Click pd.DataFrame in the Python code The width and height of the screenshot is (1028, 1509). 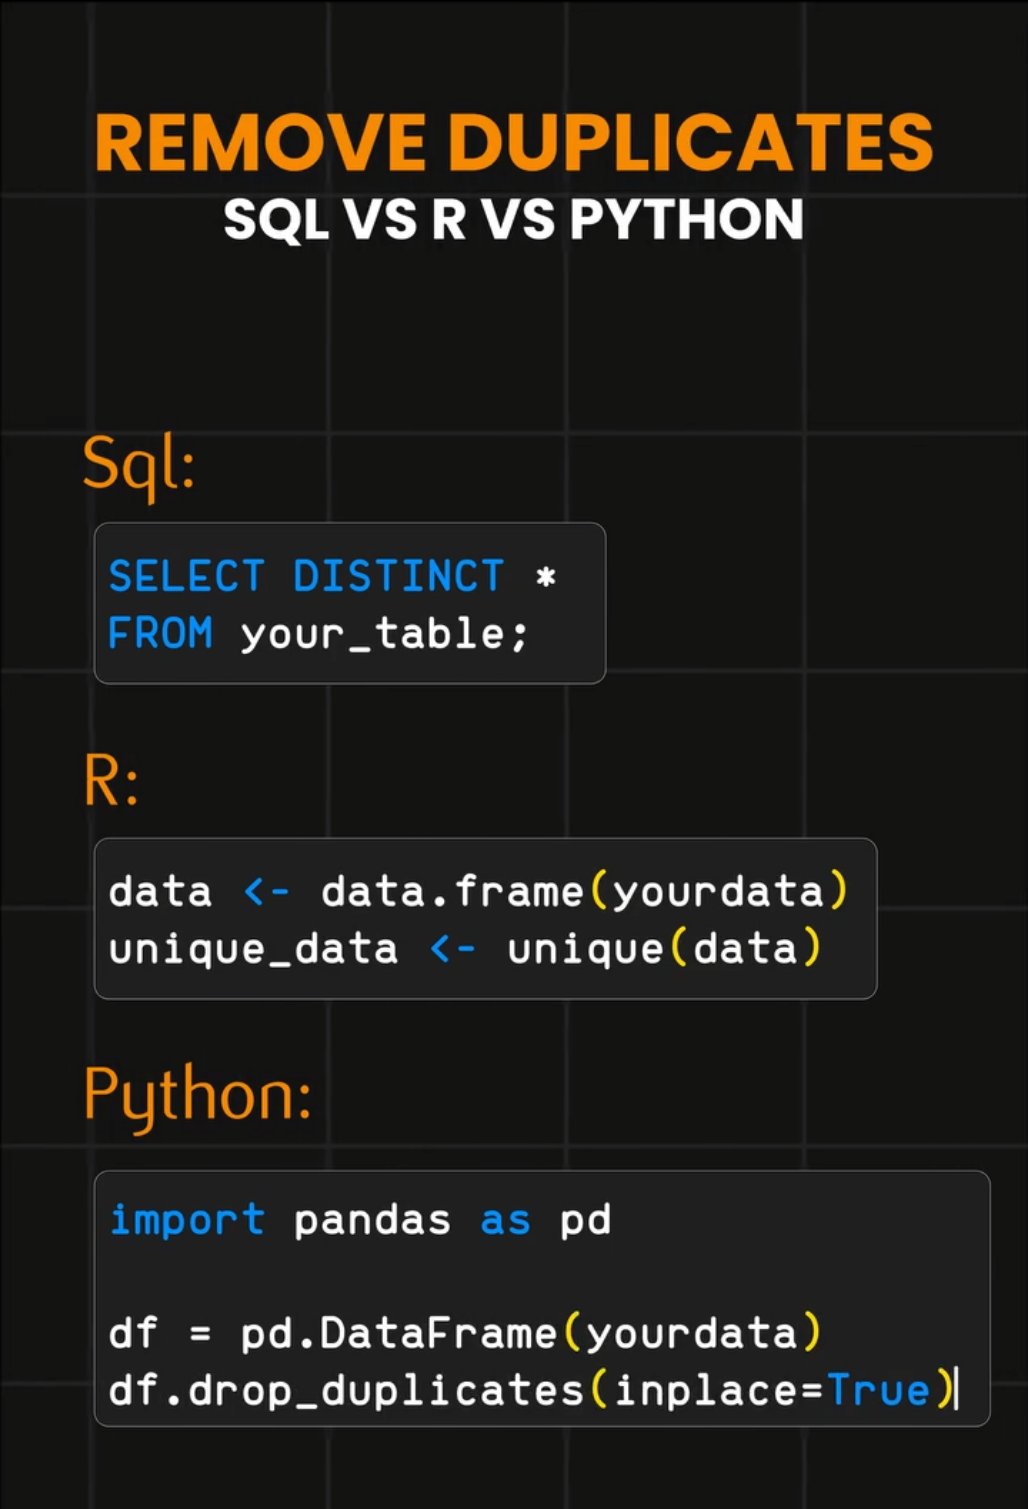click(x=398, y=1334)
